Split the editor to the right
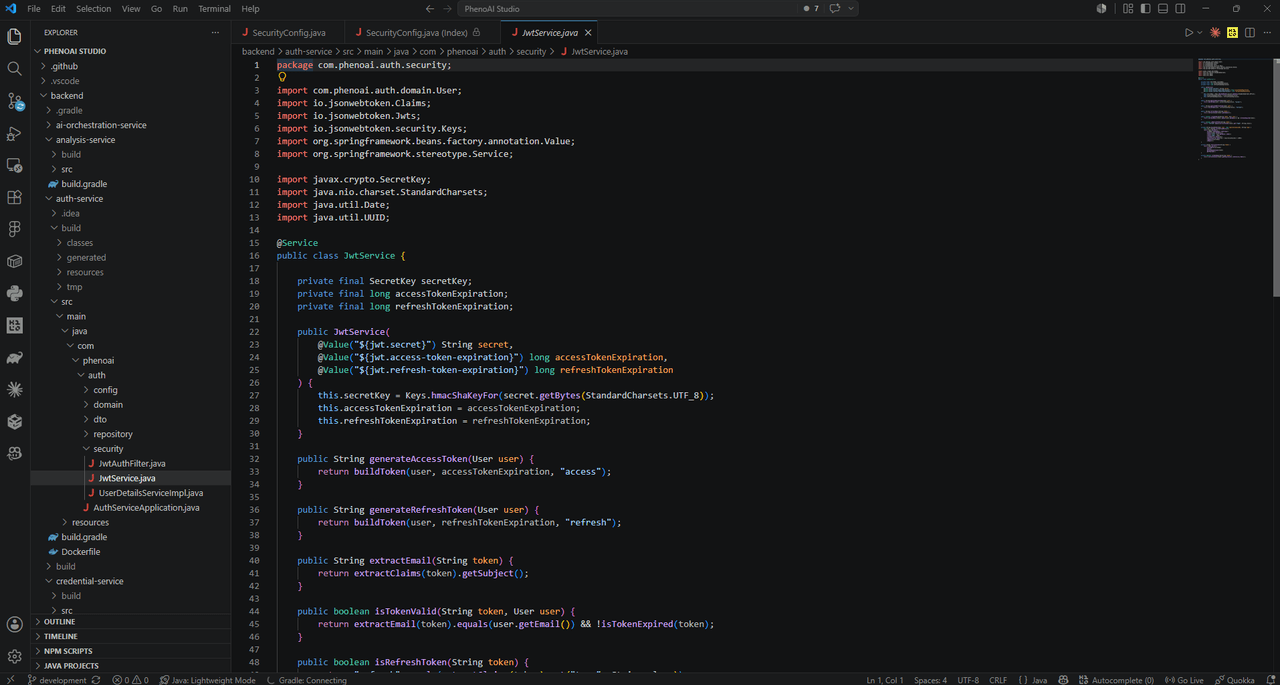This screenshot has width=1280, height=685. pos(1249,33)
